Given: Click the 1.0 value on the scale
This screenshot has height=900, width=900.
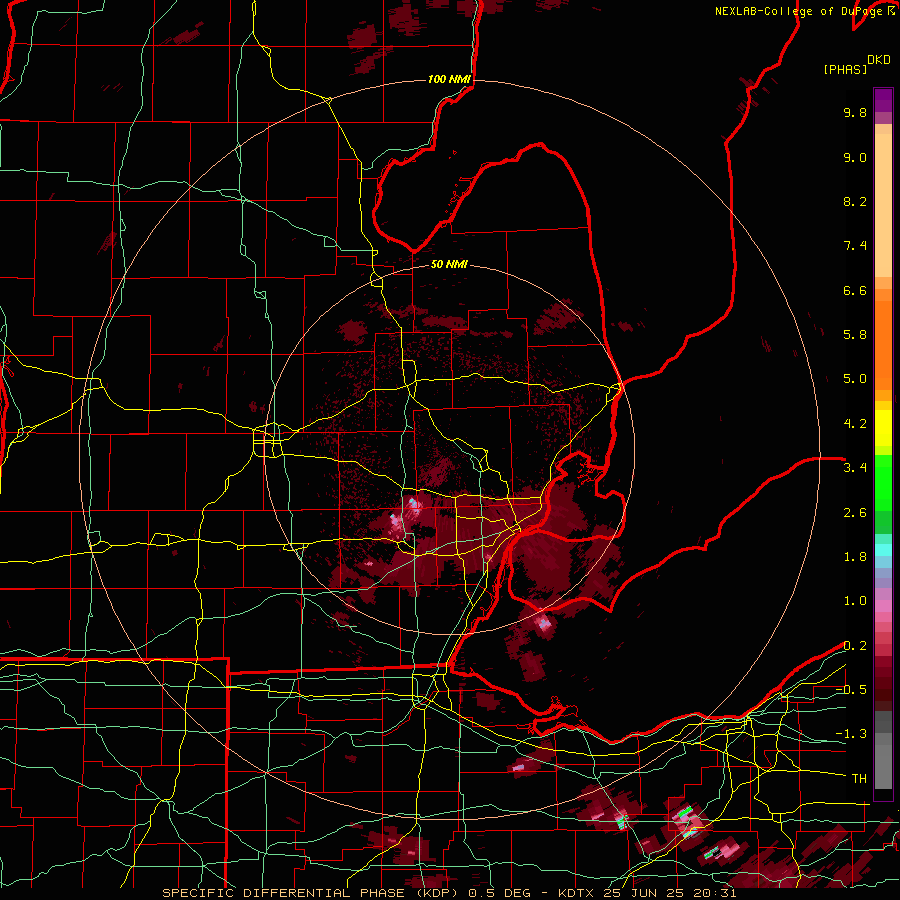Looking at the screenshot, I should [x=855, y=601].
